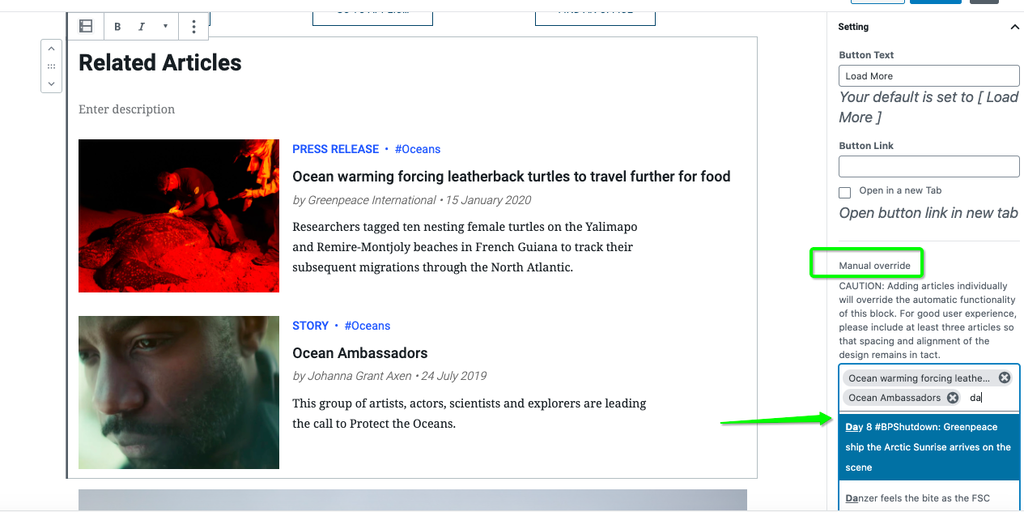
Task: Click the Button Text input field
Action: (929, 76)
